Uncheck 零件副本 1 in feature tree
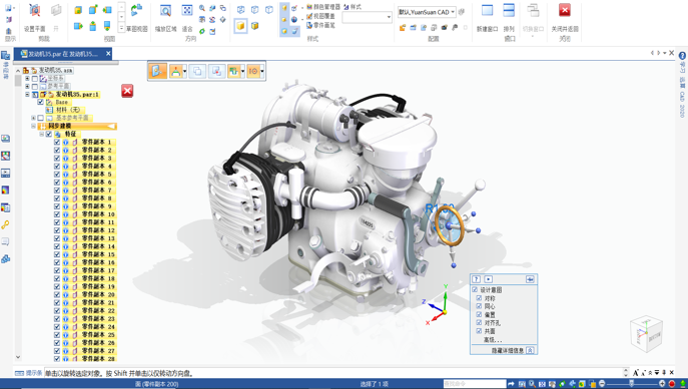Screen dimensions: 688x389 pos(57,142)
